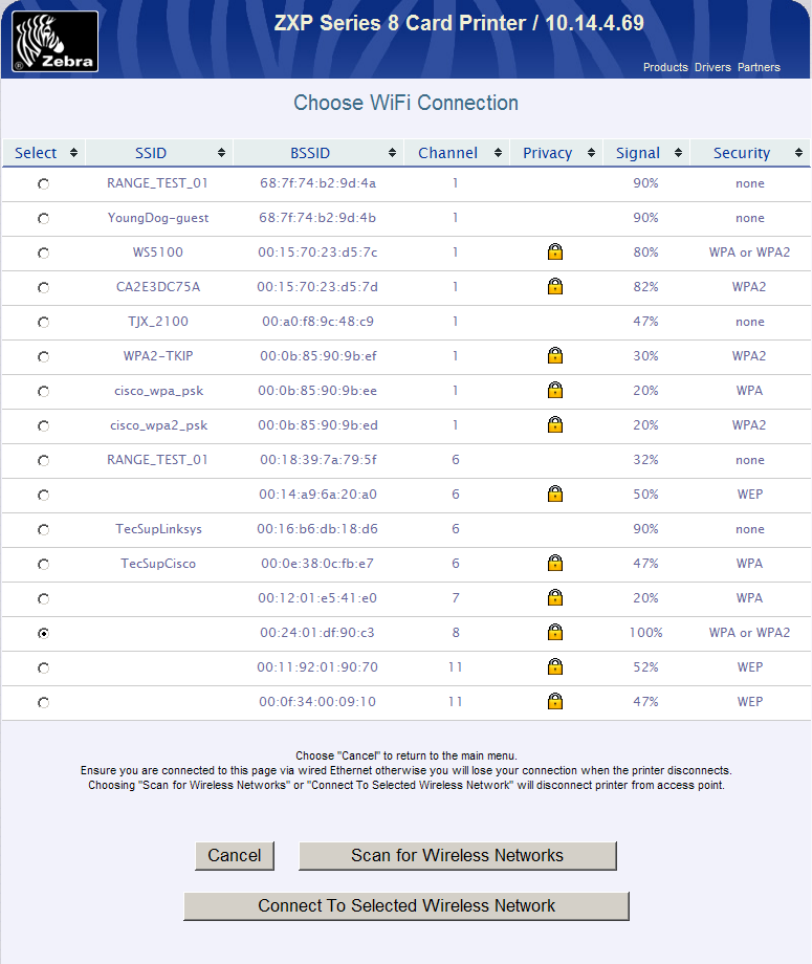This screenshot has width=812, height=964.
Task: Select radio for RANGE_TEST_01 on channel 6
Action: point(43,460)
